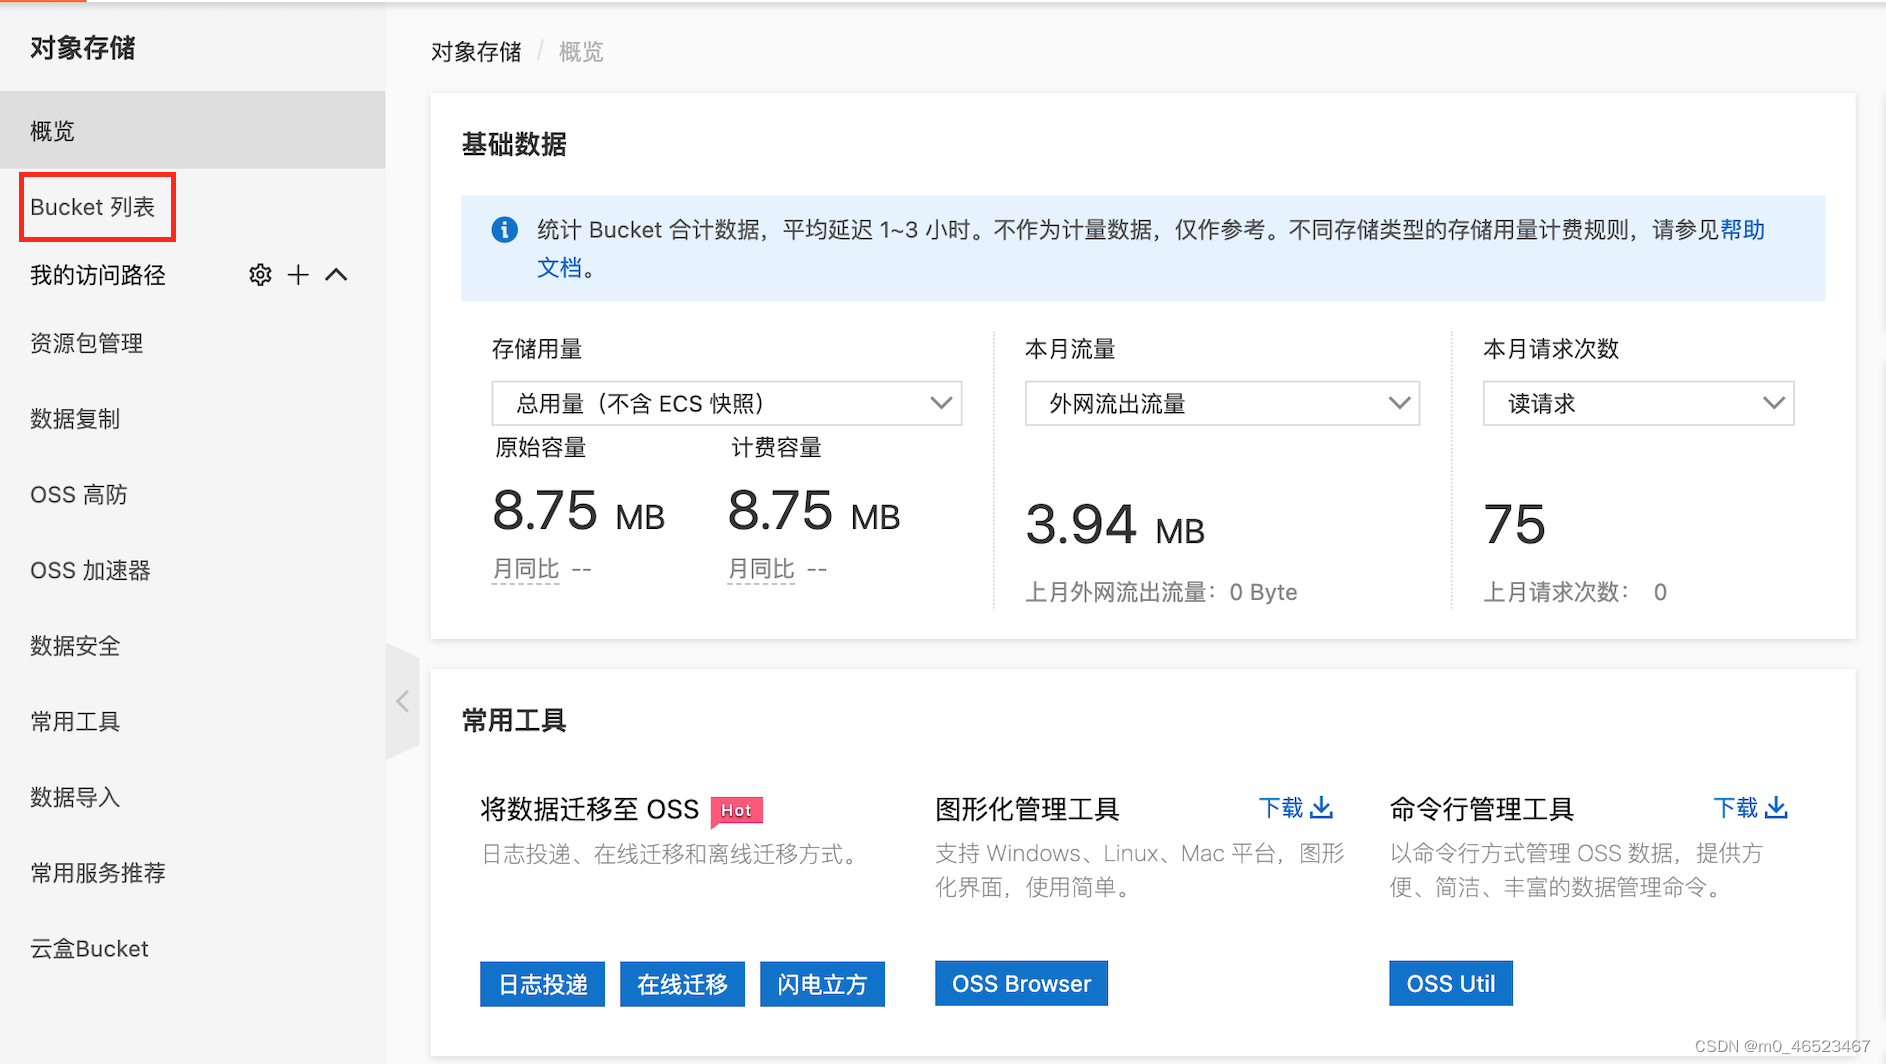This screenshot has width=1886, height=1064.
Task: Select 概览 in the sidebar
Action: coord(193,131)
